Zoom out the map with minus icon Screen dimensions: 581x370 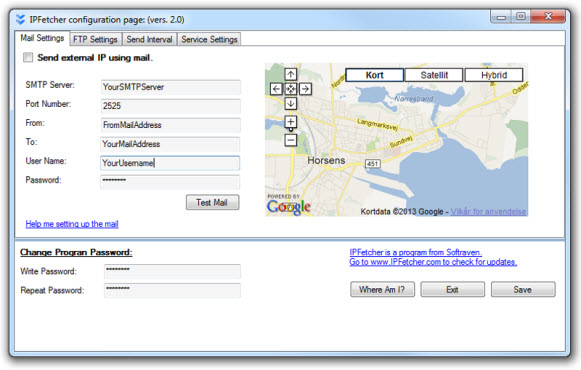coord(290,140)
